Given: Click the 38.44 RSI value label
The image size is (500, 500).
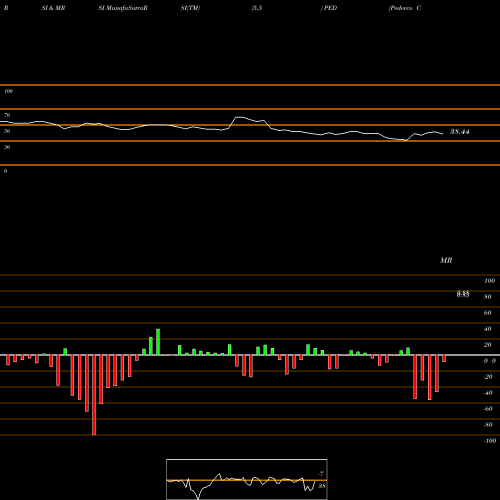Looking at the screenshot, I should point(460,132).
